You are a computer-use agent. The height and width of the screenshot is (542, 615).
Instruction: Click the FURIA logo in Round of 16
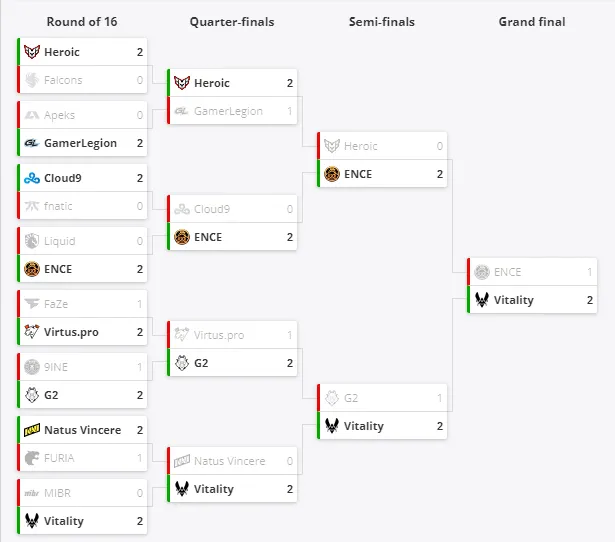32,458
